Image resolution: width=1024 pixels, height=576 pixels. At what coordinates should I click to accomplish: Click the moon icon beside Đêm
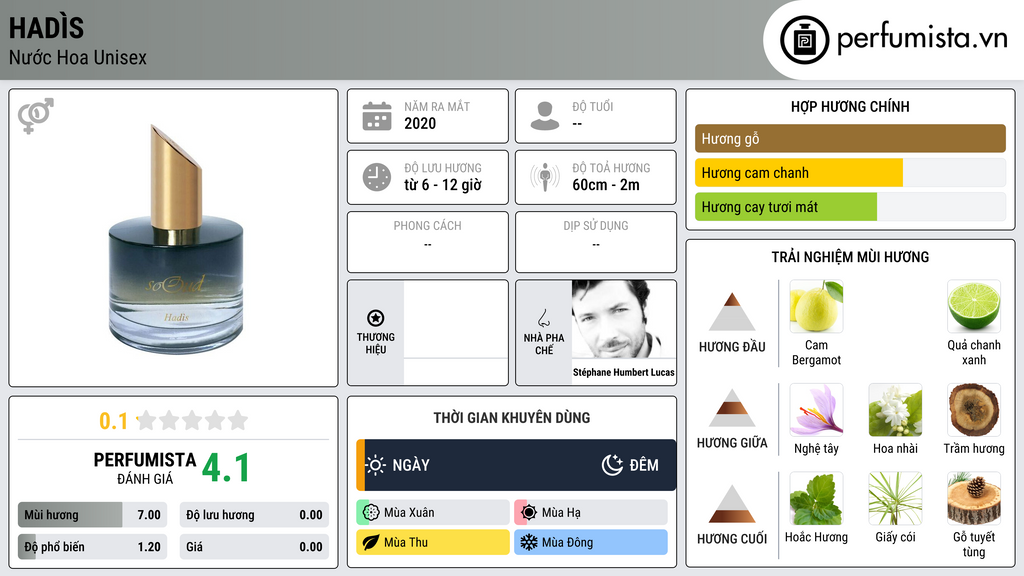pos(612,465)
